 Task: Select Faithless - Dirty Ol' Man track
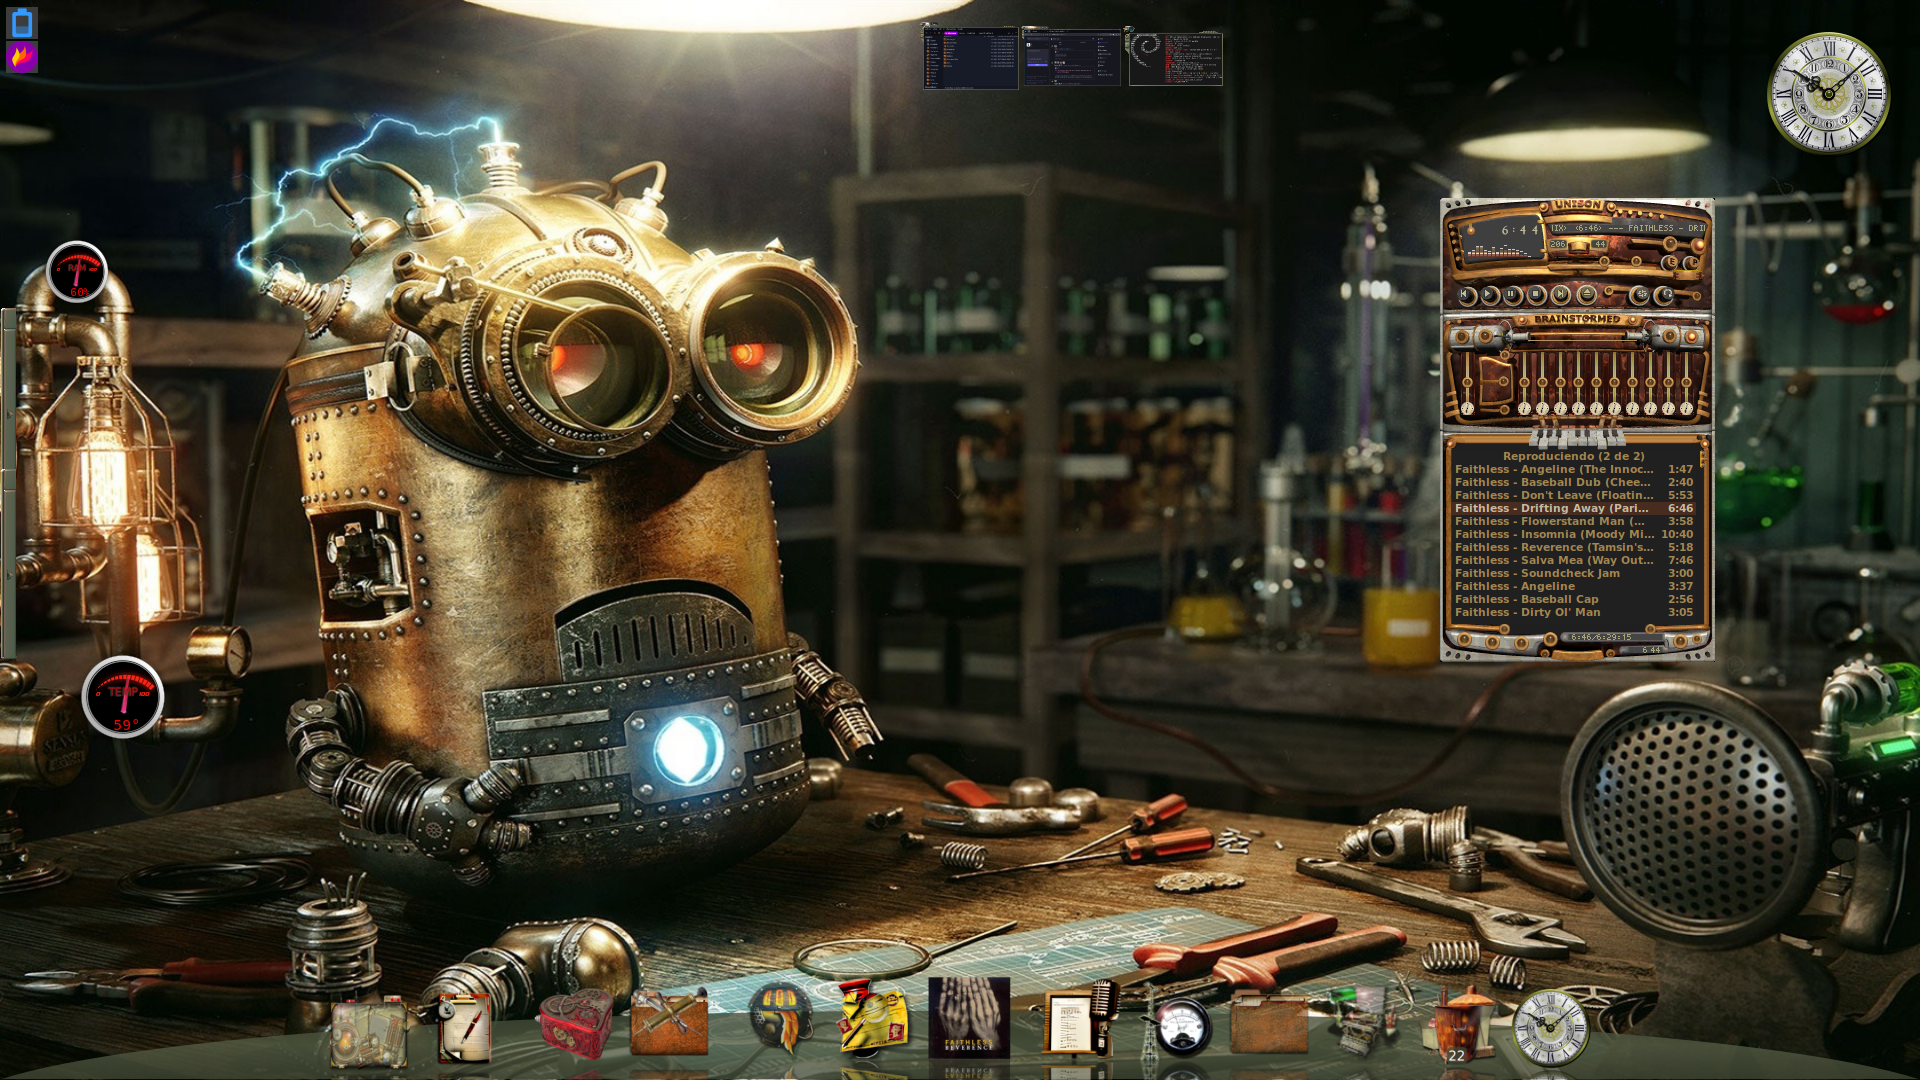(x=1573, y=612)
